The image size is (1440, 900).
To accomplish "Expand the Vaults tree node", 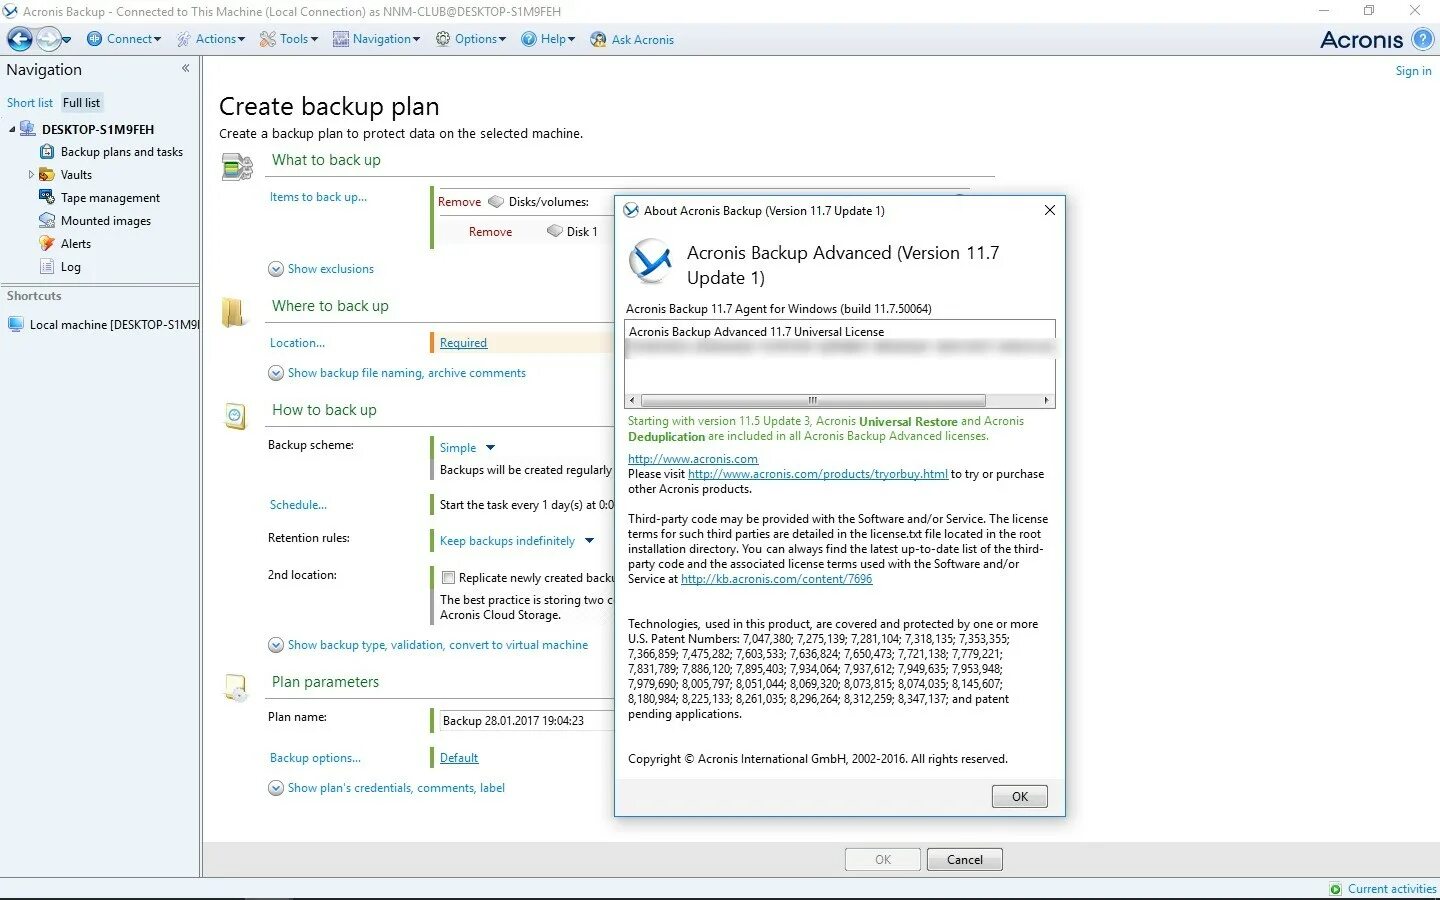I will coord(31,175).
